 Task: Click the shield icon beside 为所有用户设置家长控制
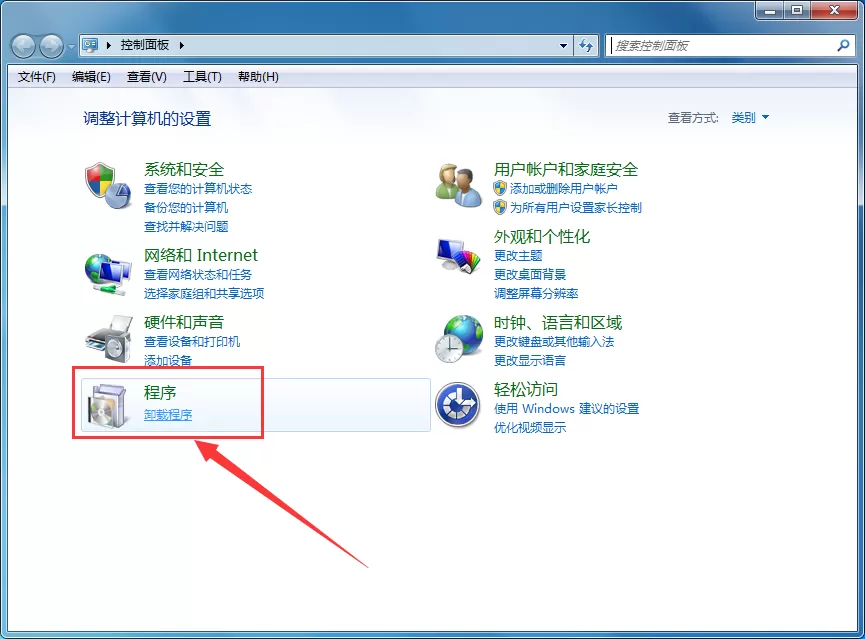500,207
